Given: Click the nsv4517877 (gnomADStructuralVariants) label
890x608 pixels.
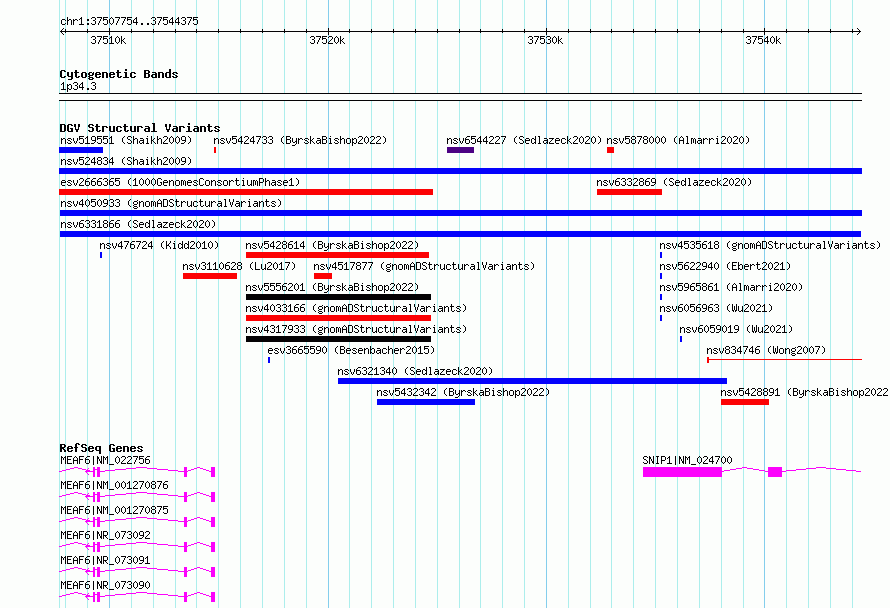Looking at the screenshot, I should pyautogui.click(x=424, y=266).
